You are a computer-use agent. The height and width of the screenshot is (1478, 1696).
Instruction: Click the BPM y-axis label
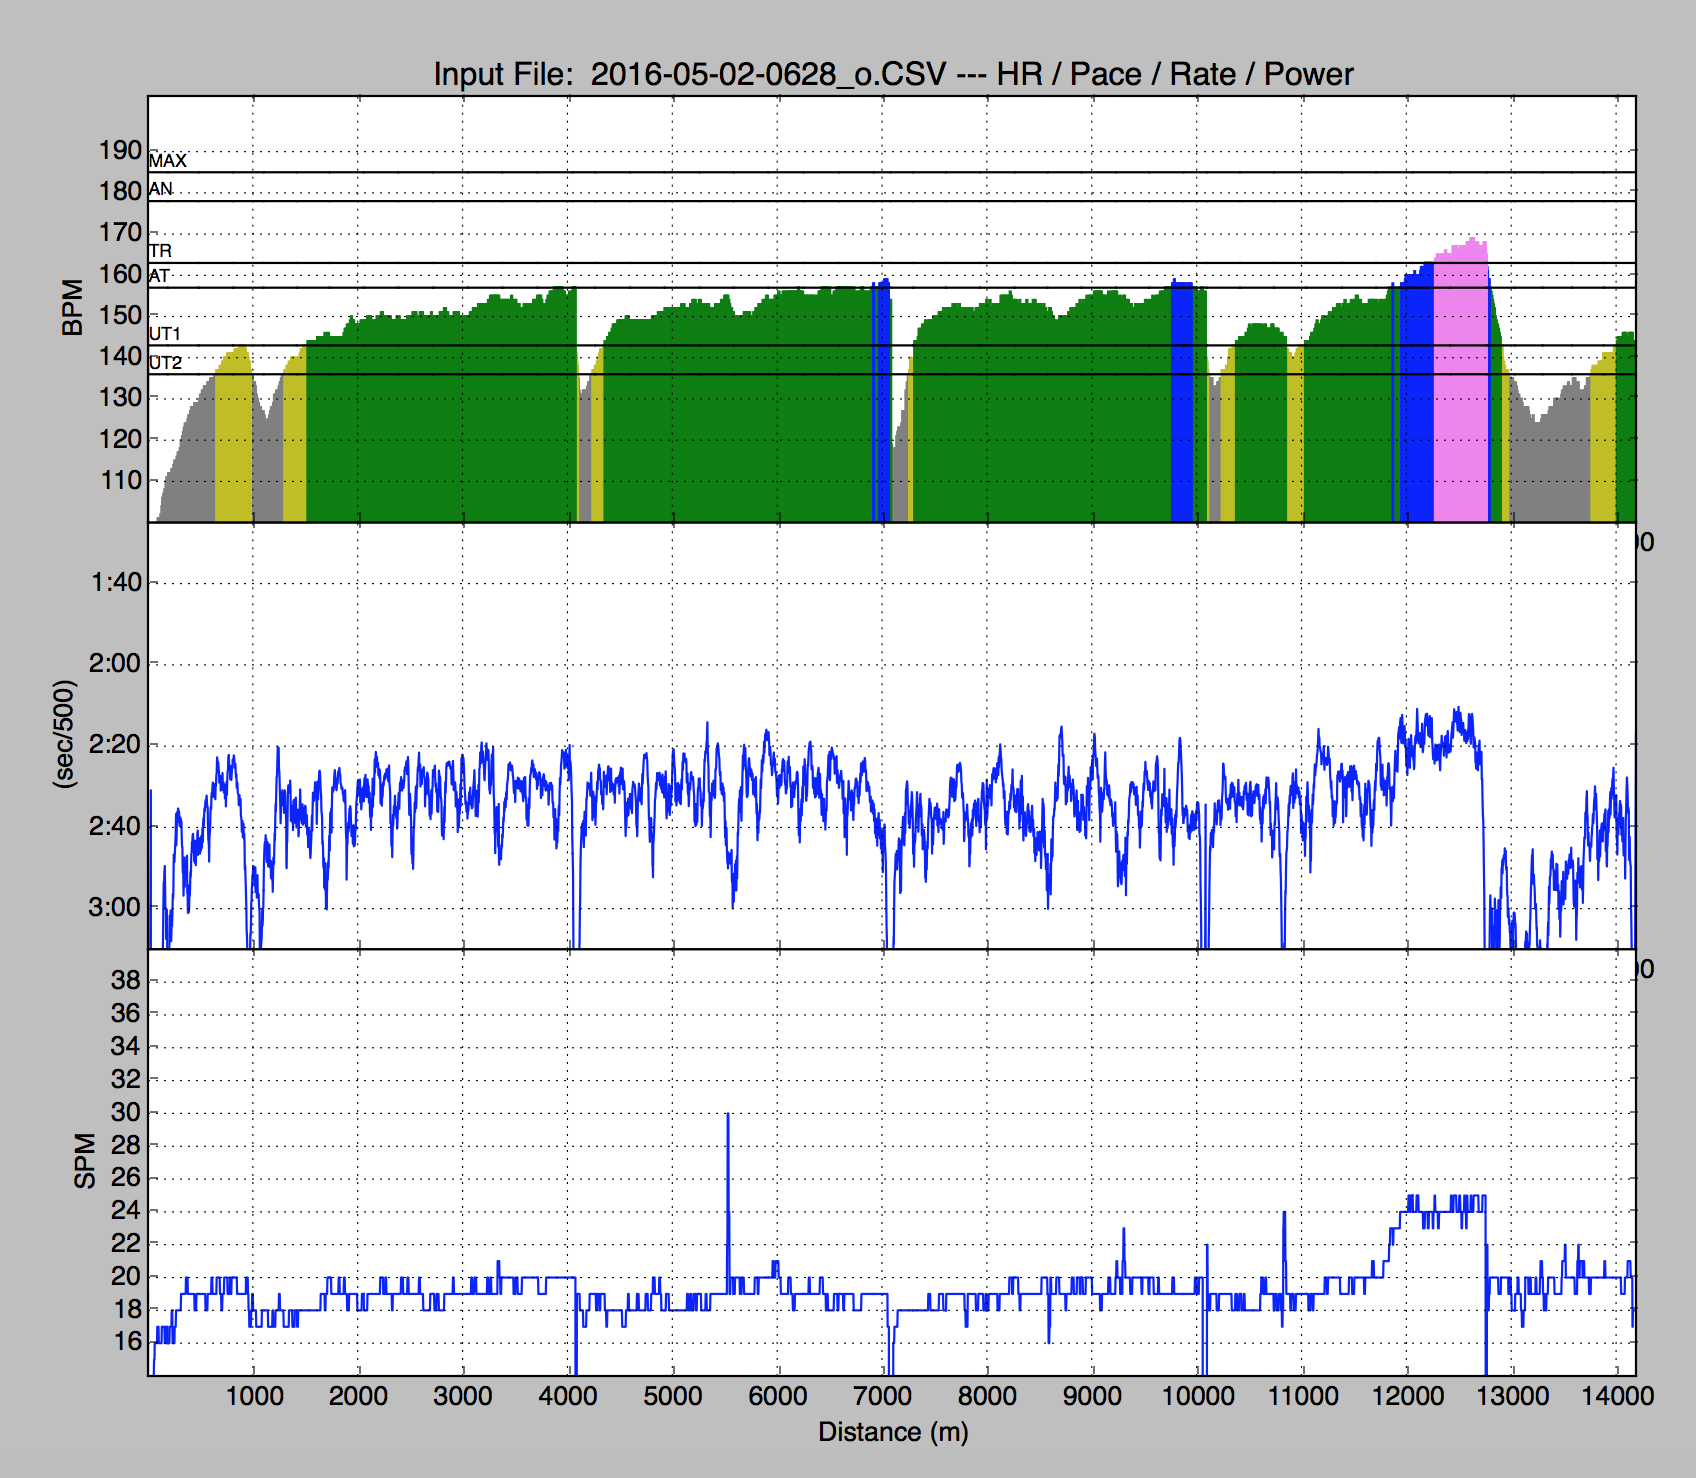pos(72,307)
